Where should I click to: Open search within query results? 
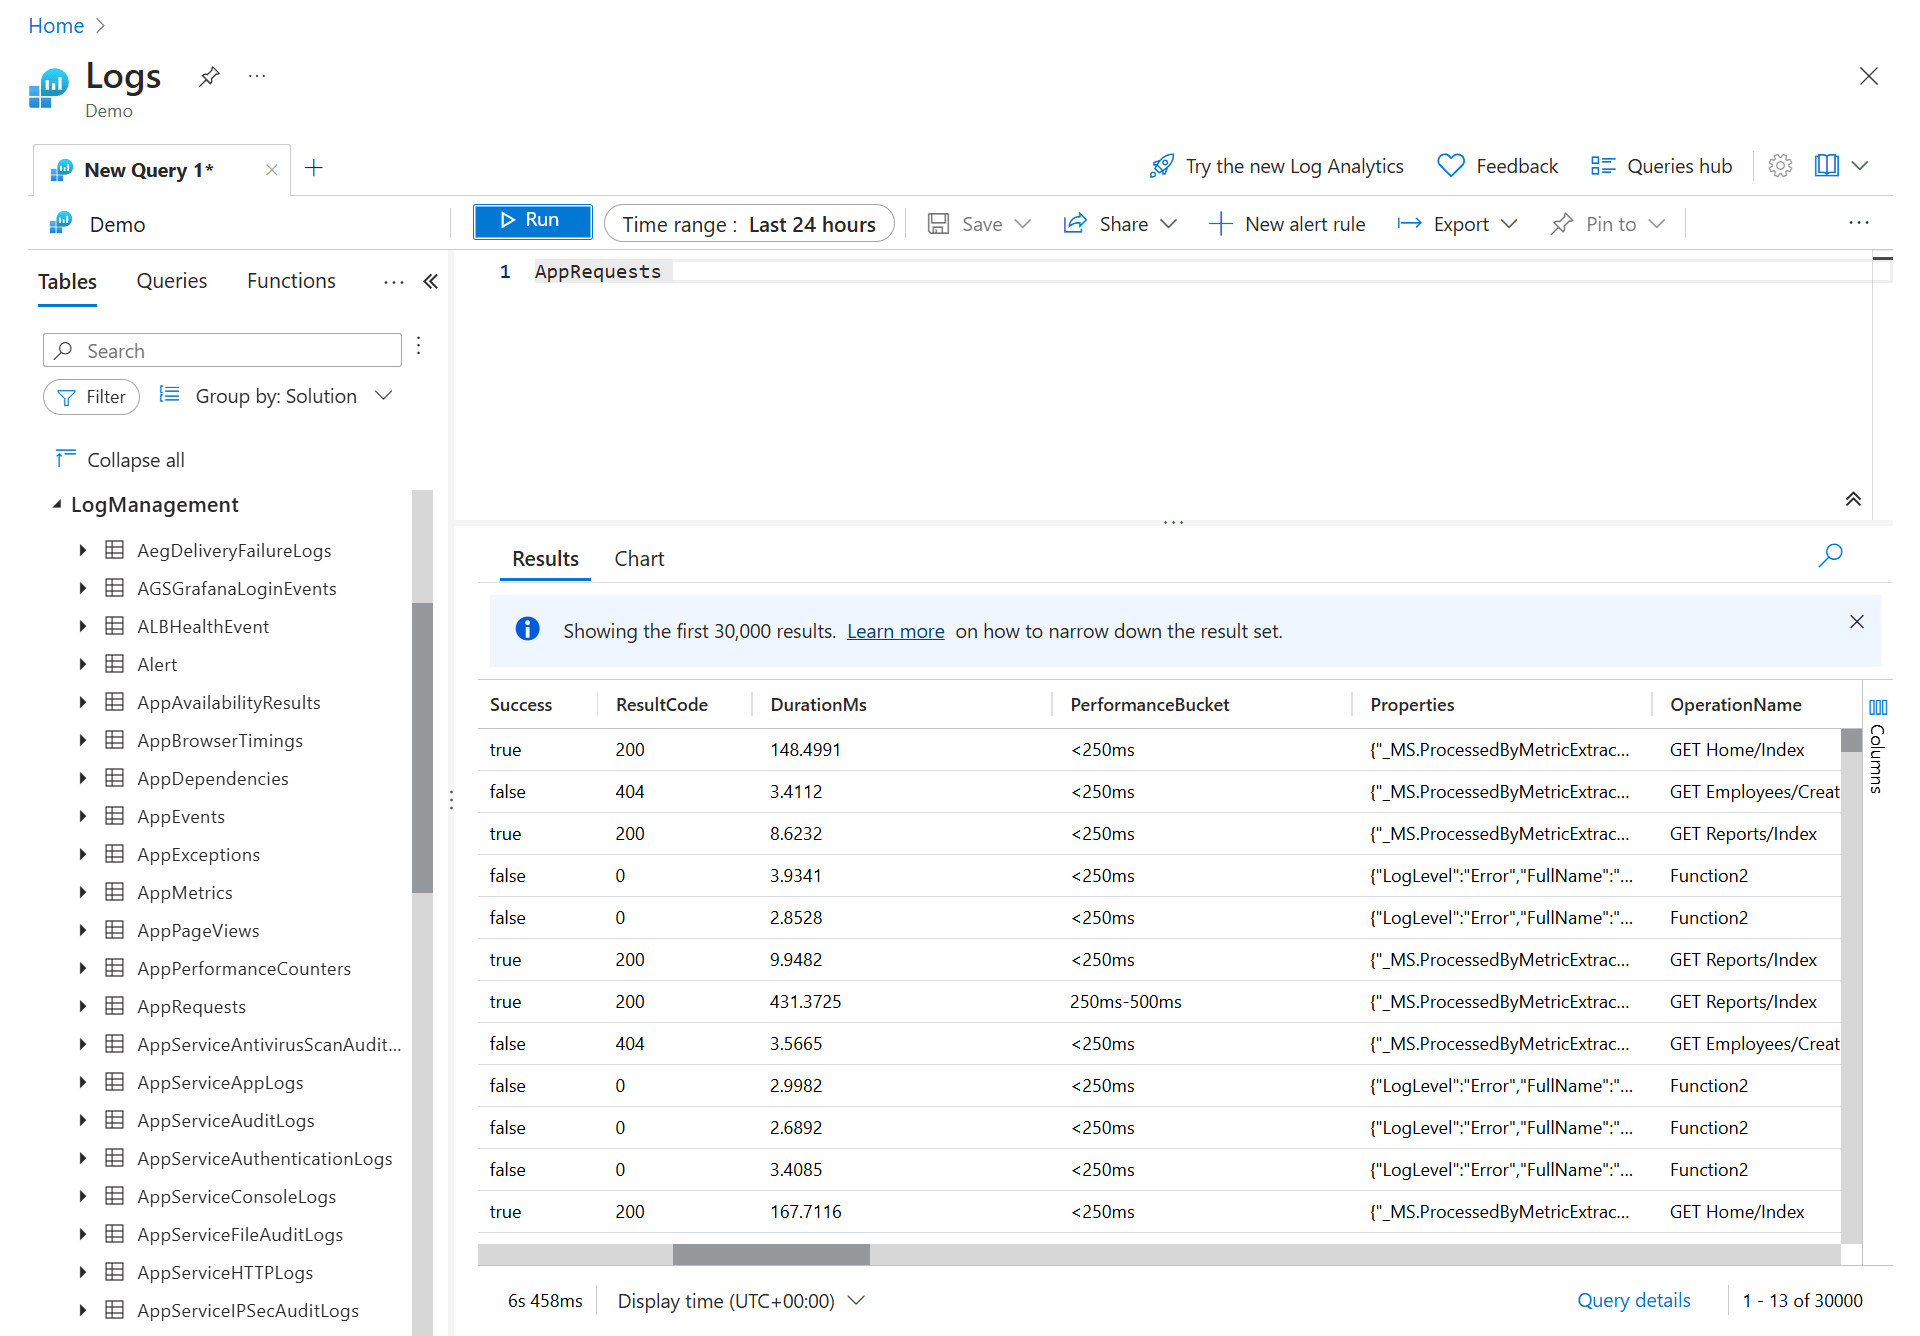pos(1831,555)
